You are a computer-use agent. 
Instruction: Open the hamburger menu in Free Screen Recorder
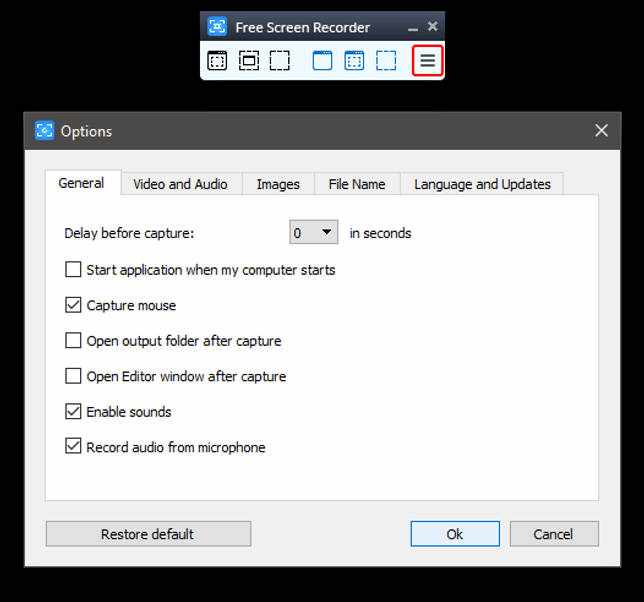coord(428,61)
